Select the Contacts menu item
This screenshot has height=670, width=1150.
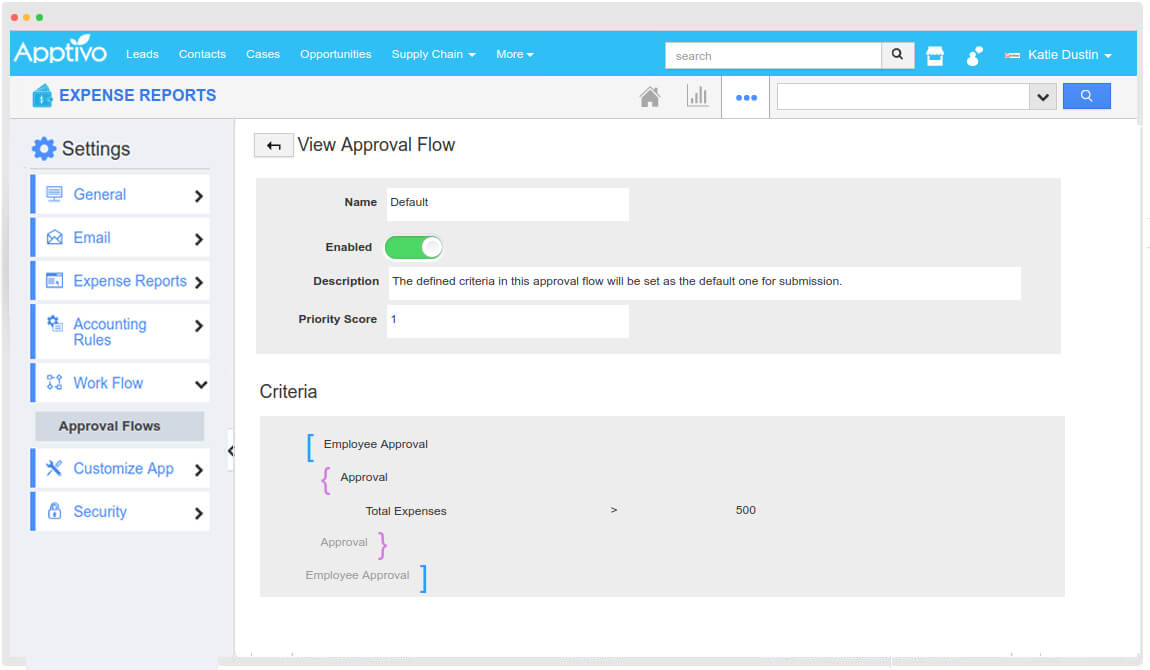point(202,54)
